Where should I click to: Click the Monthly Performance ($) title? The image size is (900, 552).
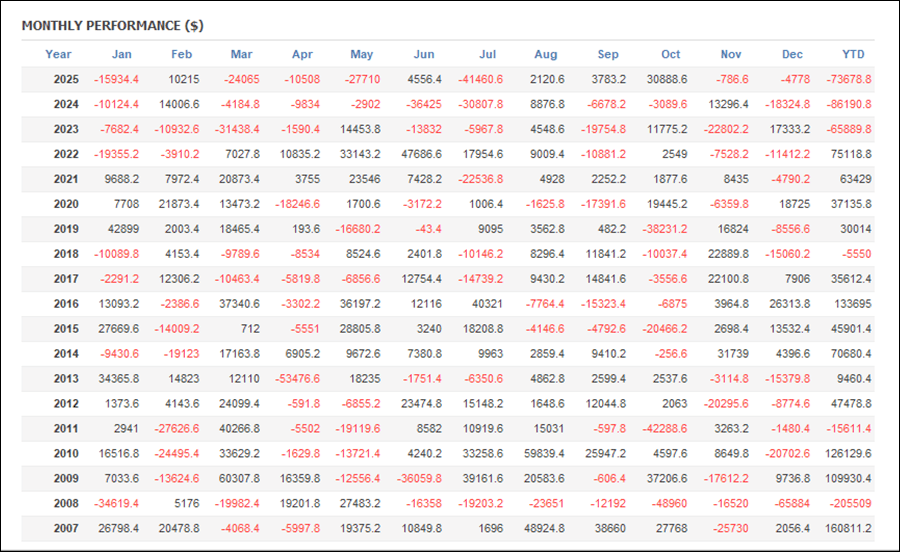click(x=112, y=25)
